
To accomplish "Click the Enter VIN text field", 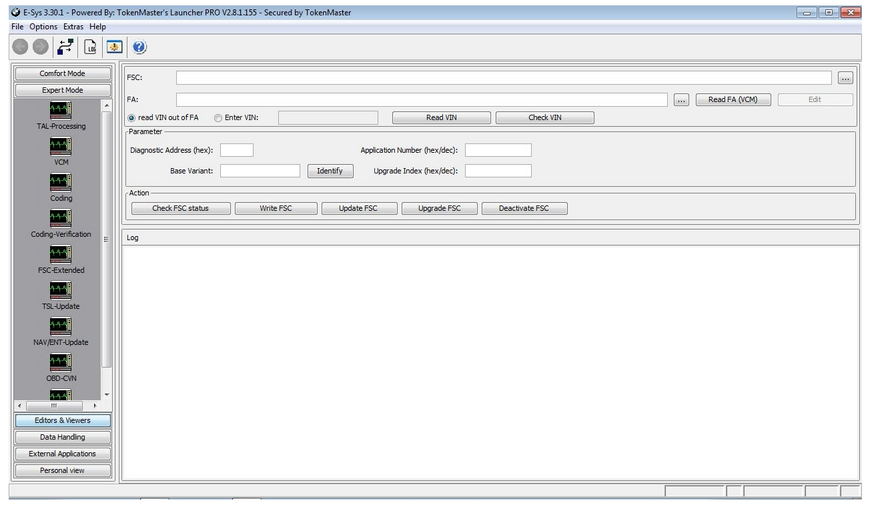I will [328, 118].
